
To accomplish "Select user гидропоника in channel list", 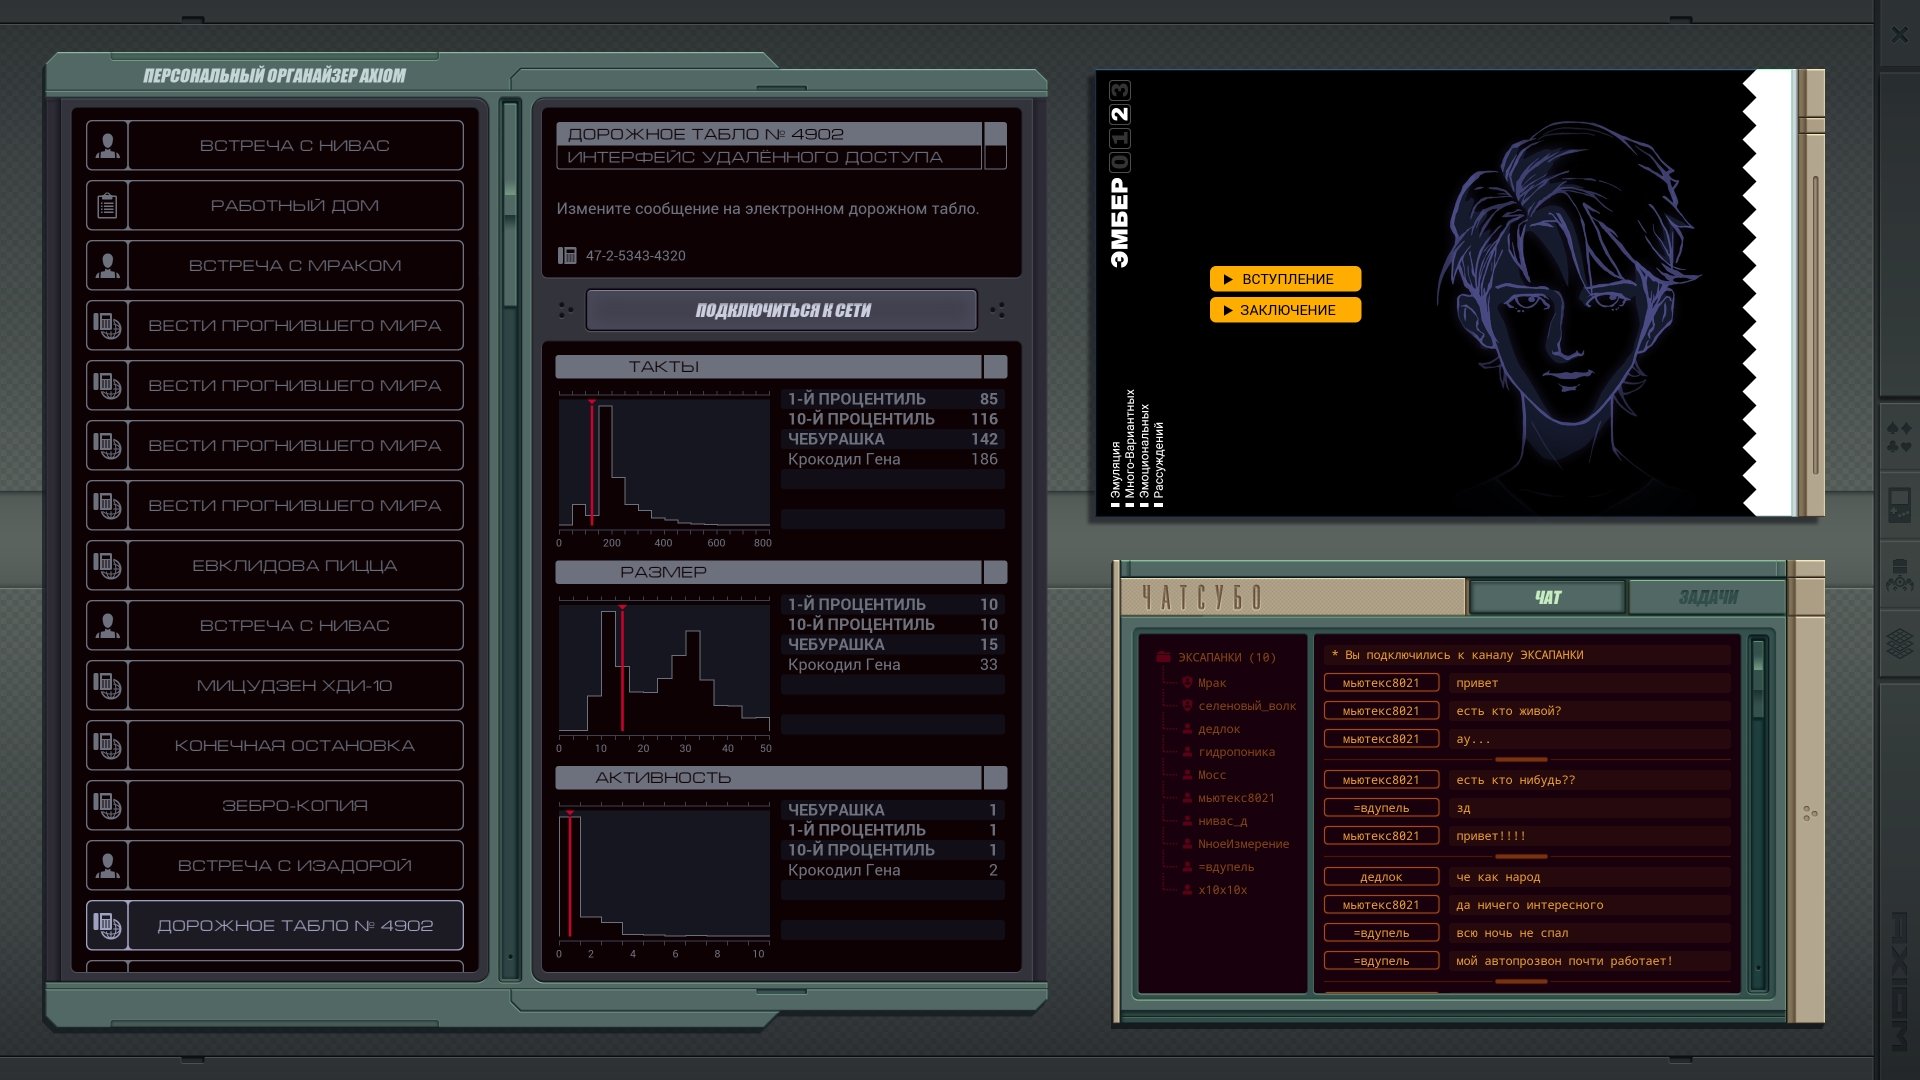I will pyautogui.click(x=1236, y=752).
